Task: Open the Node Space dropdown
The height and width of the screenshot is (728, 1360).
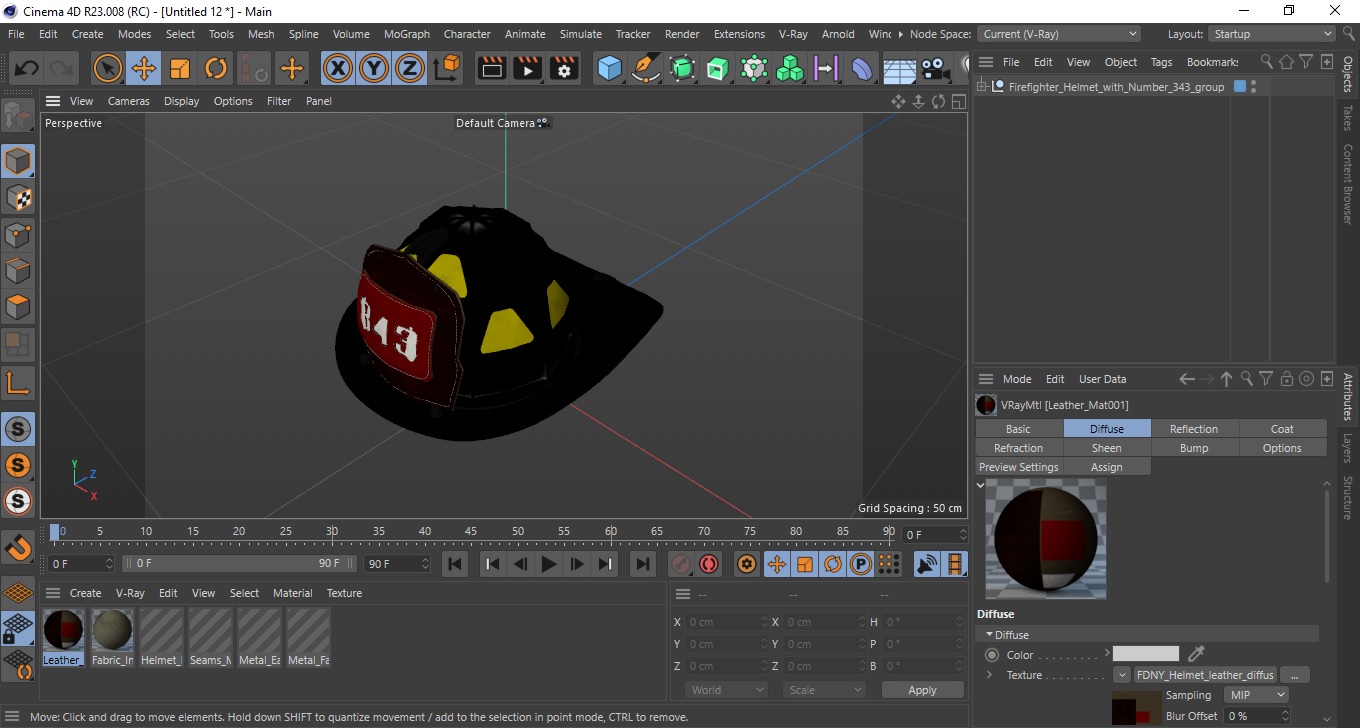Action: tap(1058, 34)
